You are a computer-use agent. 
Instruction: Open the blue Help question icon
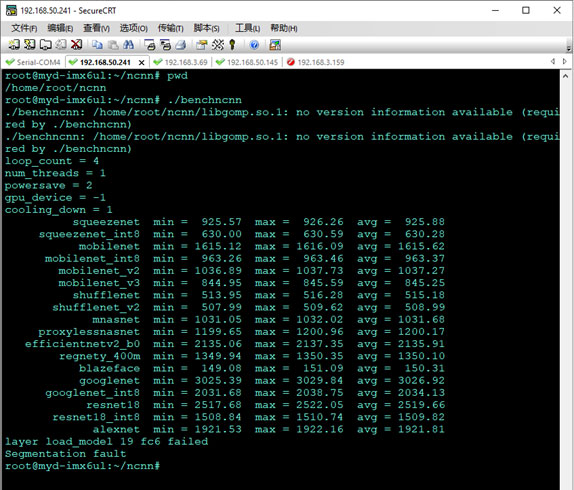click(254, 45)
